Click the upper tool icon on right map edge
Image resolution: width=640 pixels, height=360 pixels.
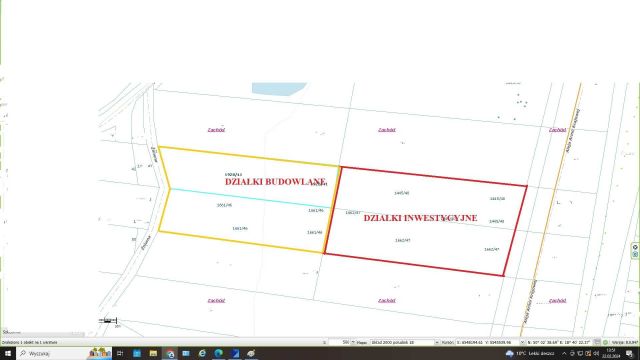[x=635, y=247]
